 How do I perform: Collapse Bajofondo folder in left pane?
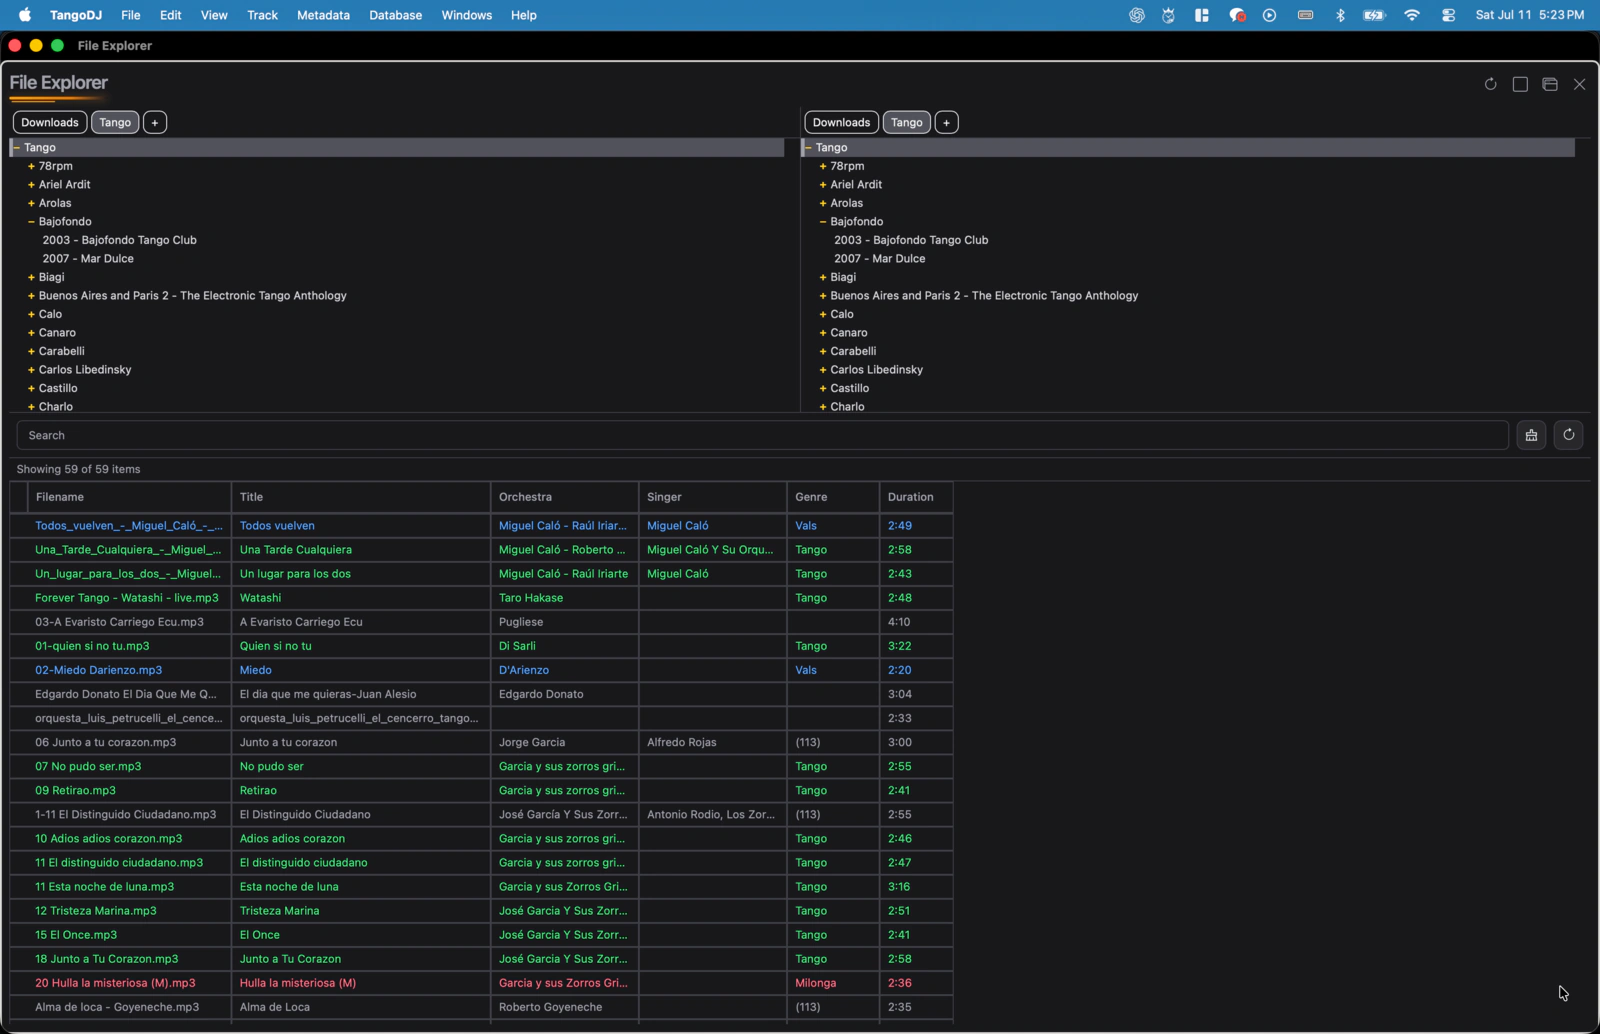click(x=31, y=221)
